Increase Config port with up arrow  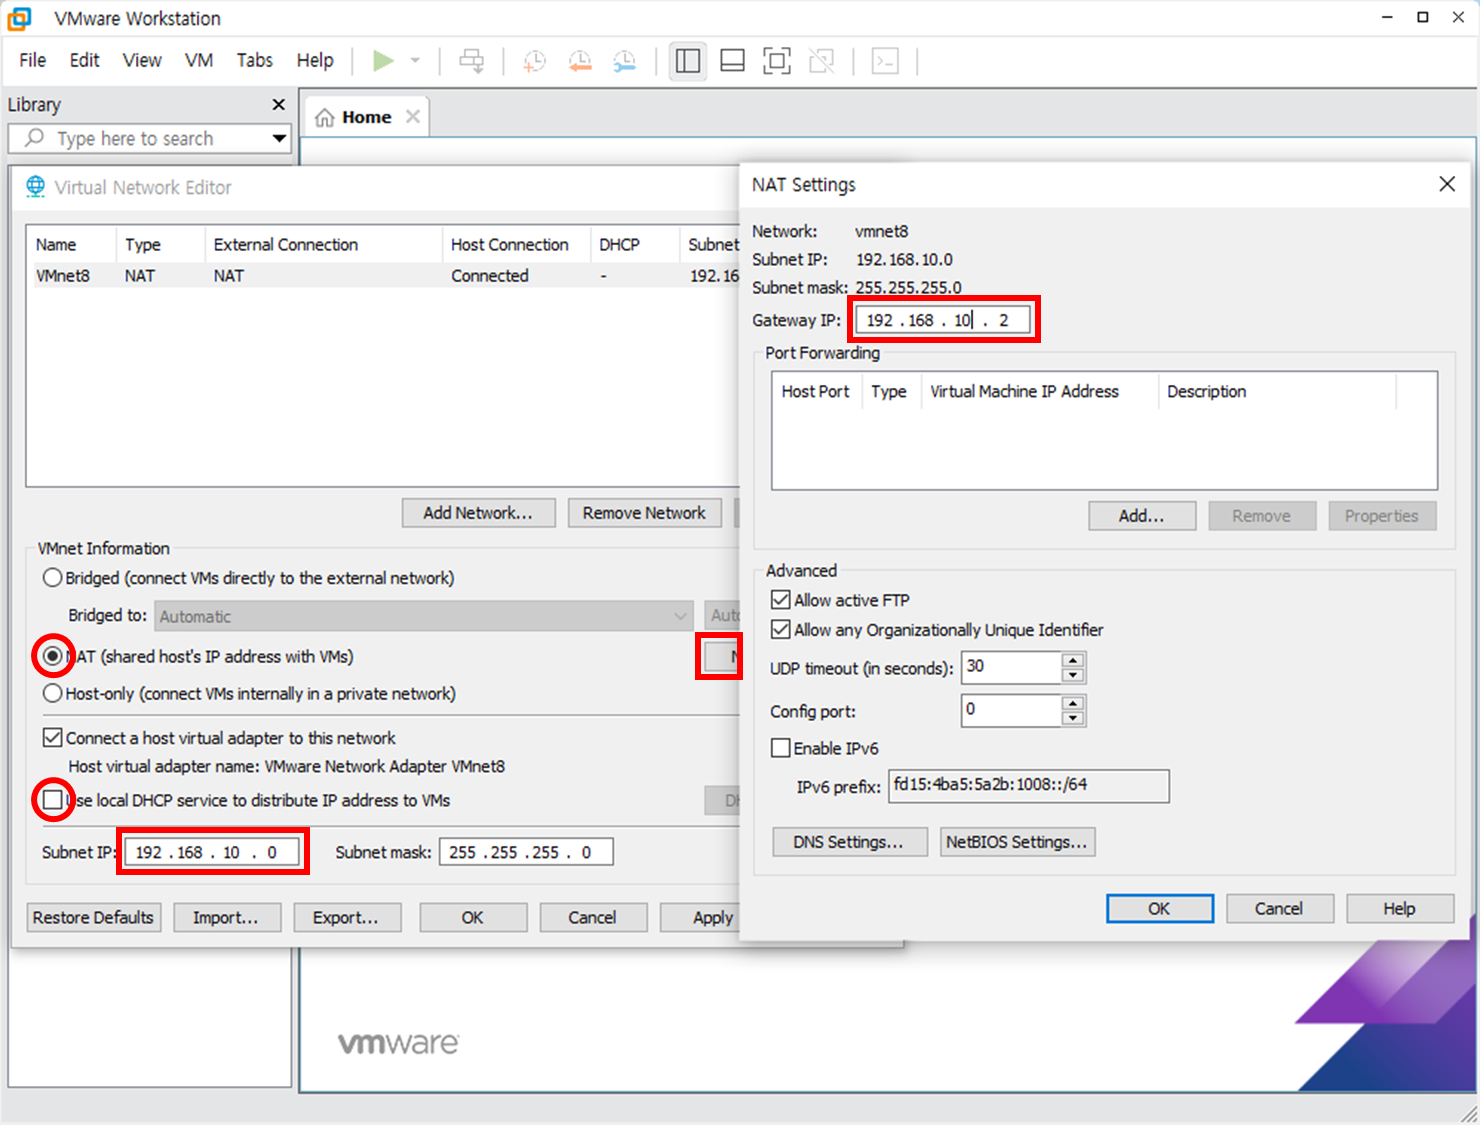point(1073,703)
